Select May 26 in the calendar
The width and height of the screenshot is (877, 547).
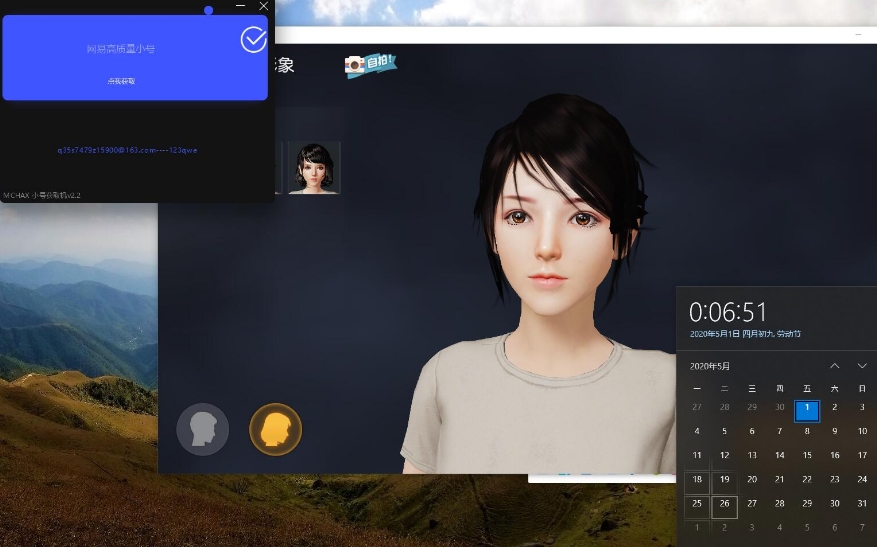[x=725, y=504]
